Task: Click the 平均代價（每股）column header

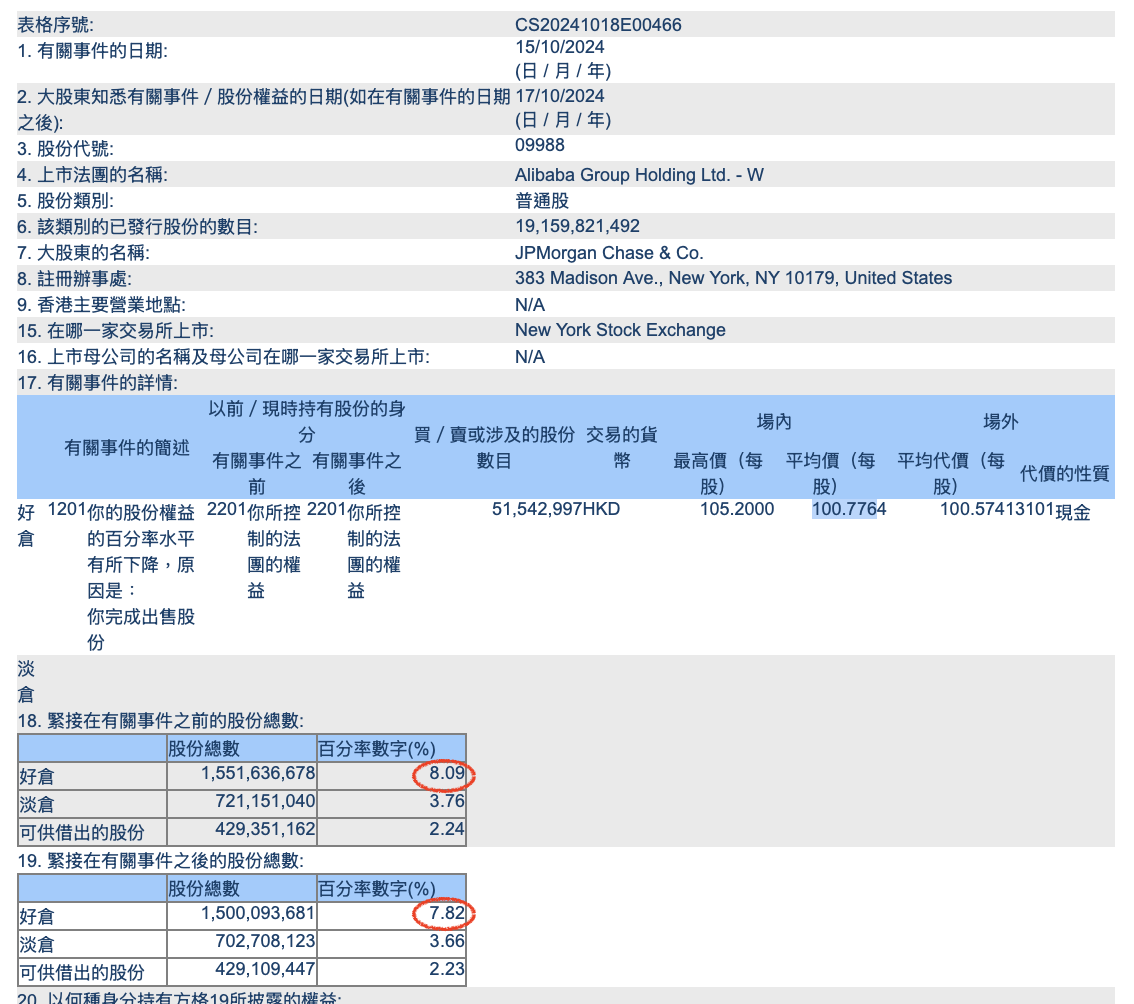Action: tap(951, 474)
